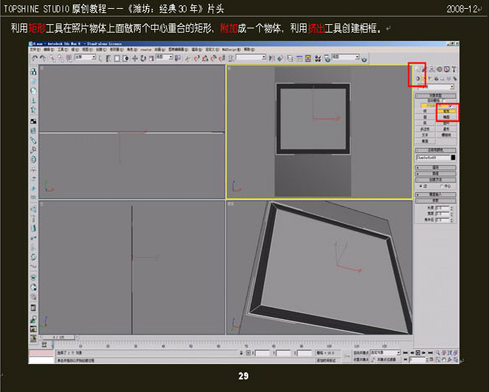Select the Unlink Selection tool
Image resolution: width=489 pixels, height=392 pixels.
[x=60, y=58]
